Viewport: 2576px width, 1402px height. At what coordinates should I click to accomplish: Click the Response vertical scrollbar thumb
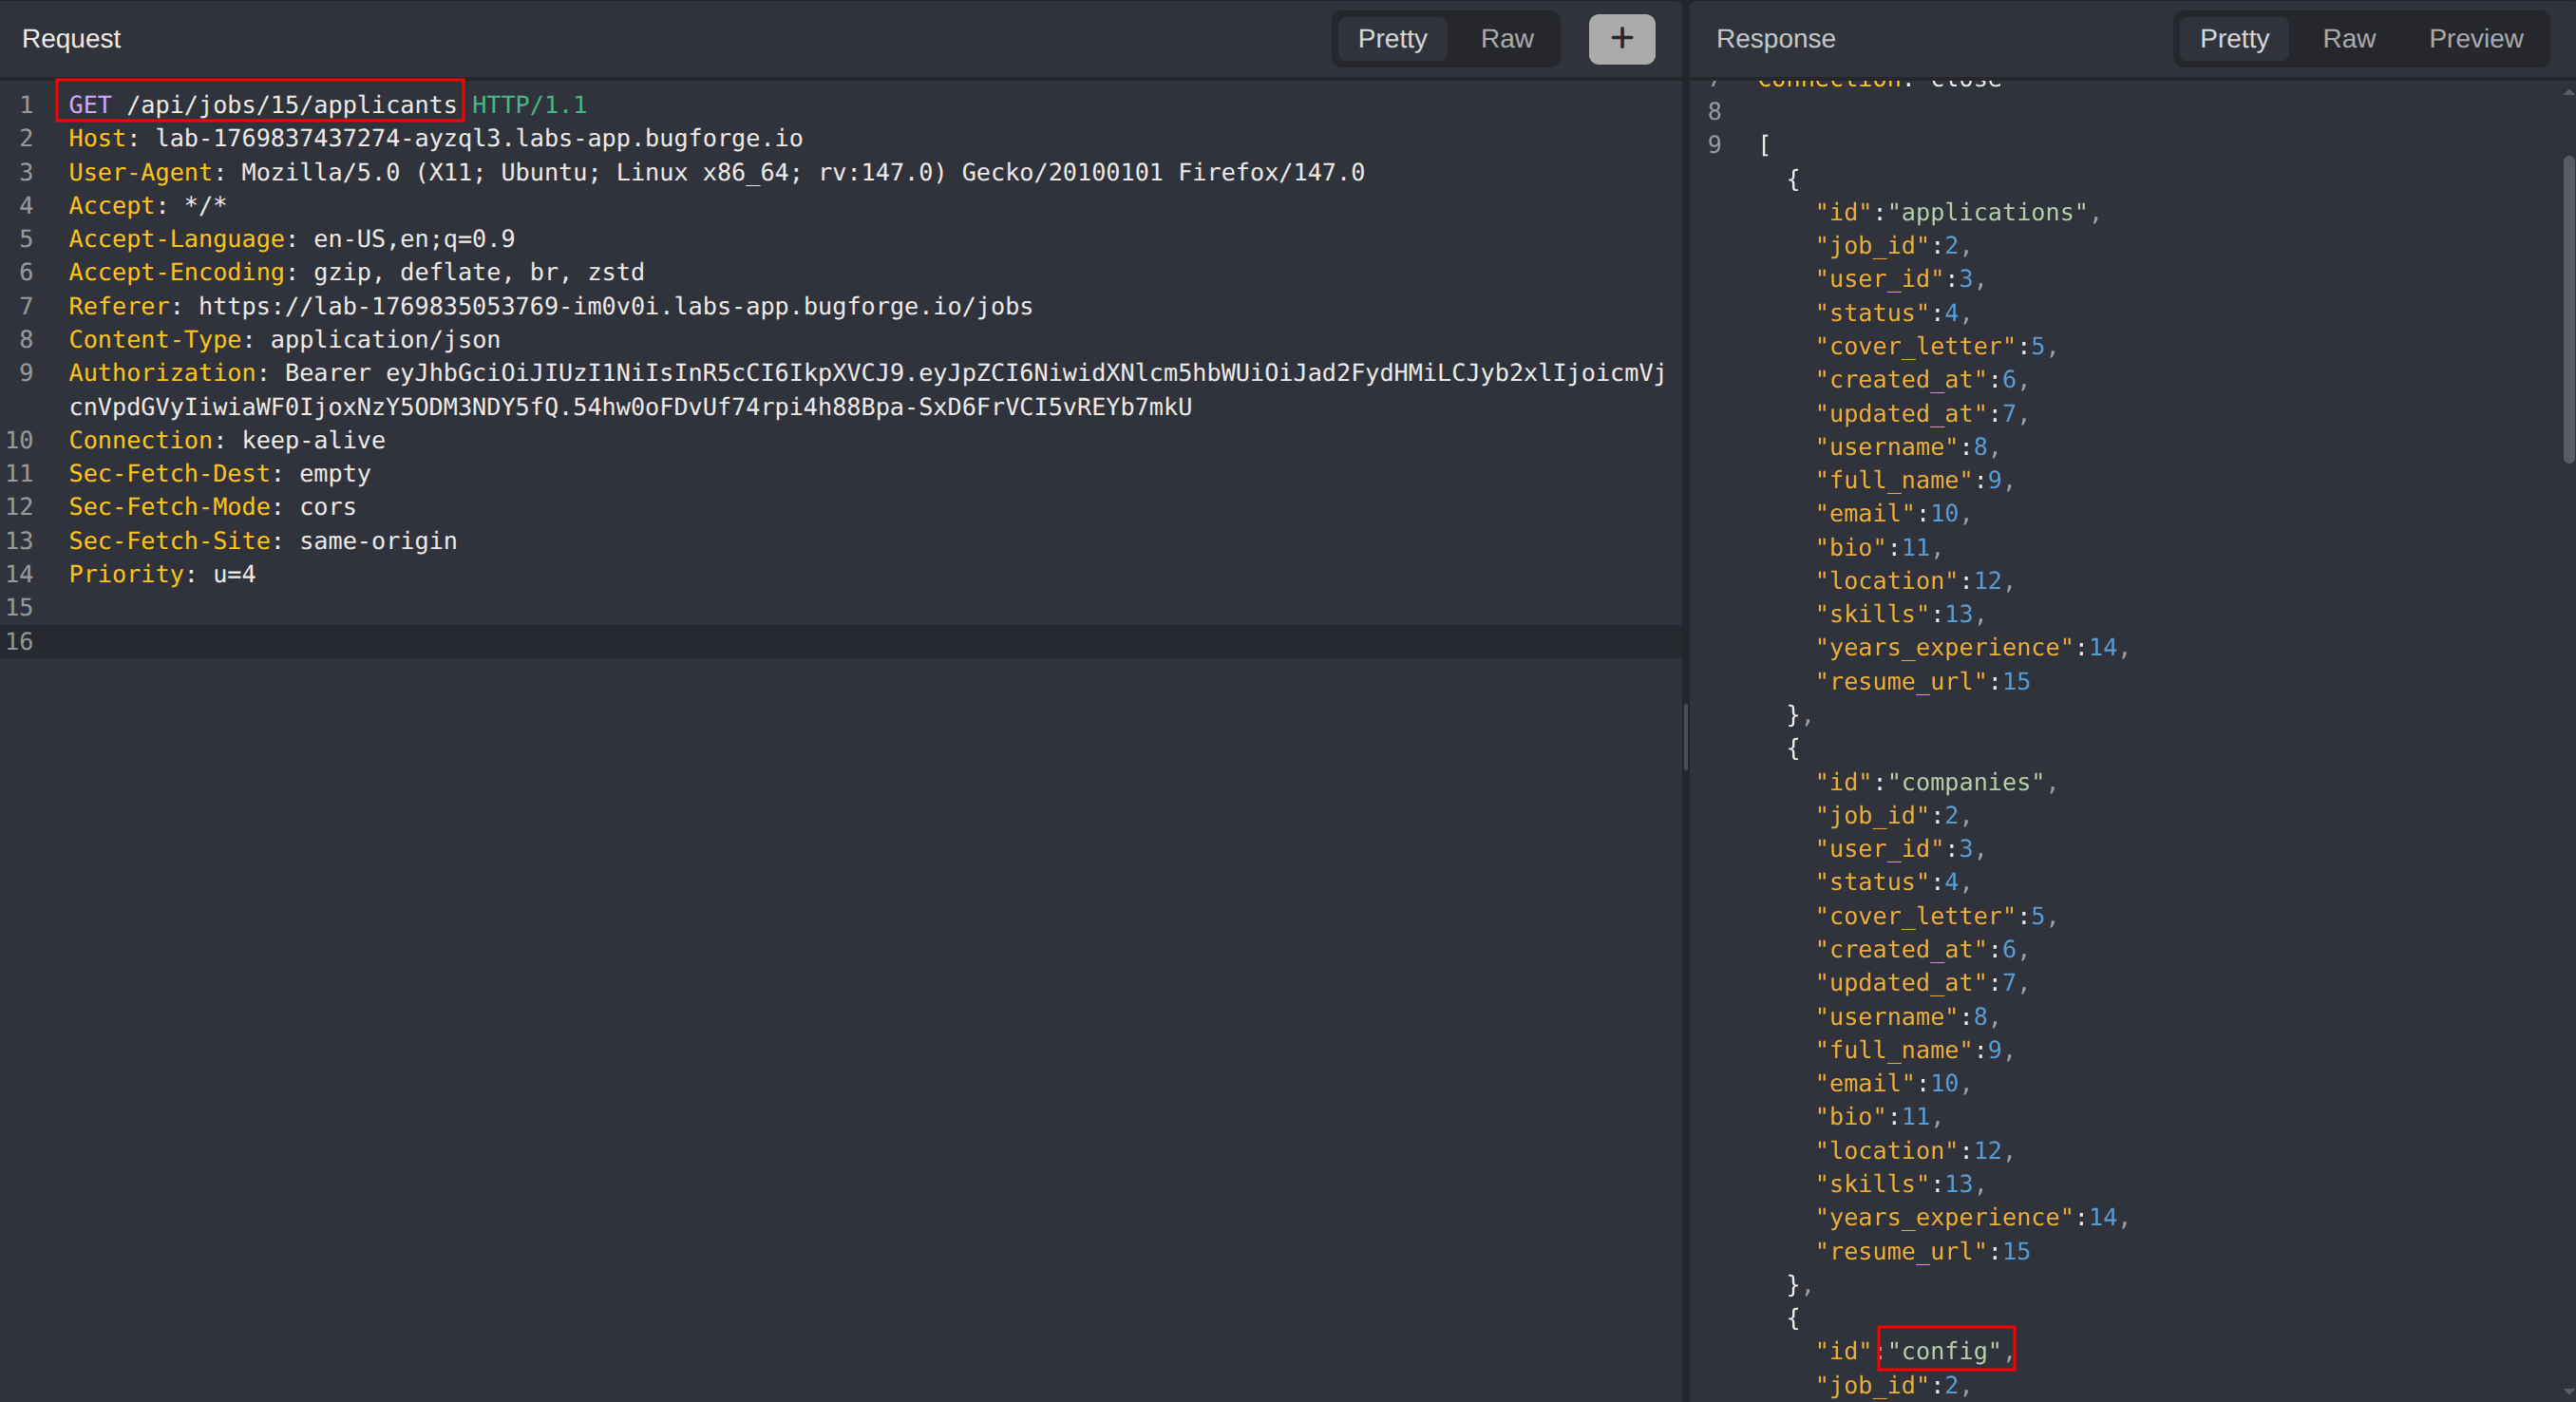point(2567,310)
